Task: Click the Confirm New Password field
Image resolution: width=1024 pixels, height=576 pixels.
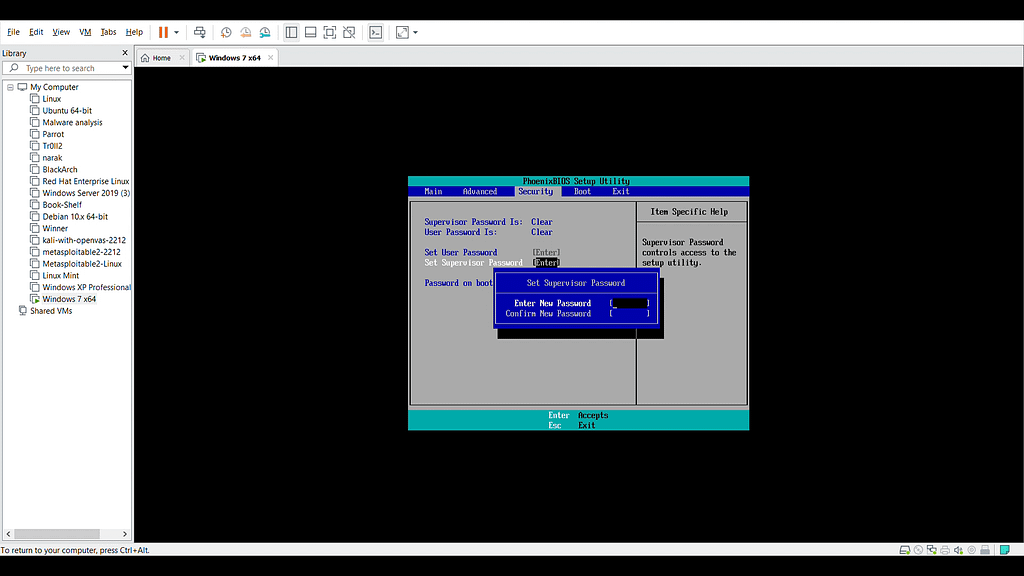Action: (x=630, y=313)
